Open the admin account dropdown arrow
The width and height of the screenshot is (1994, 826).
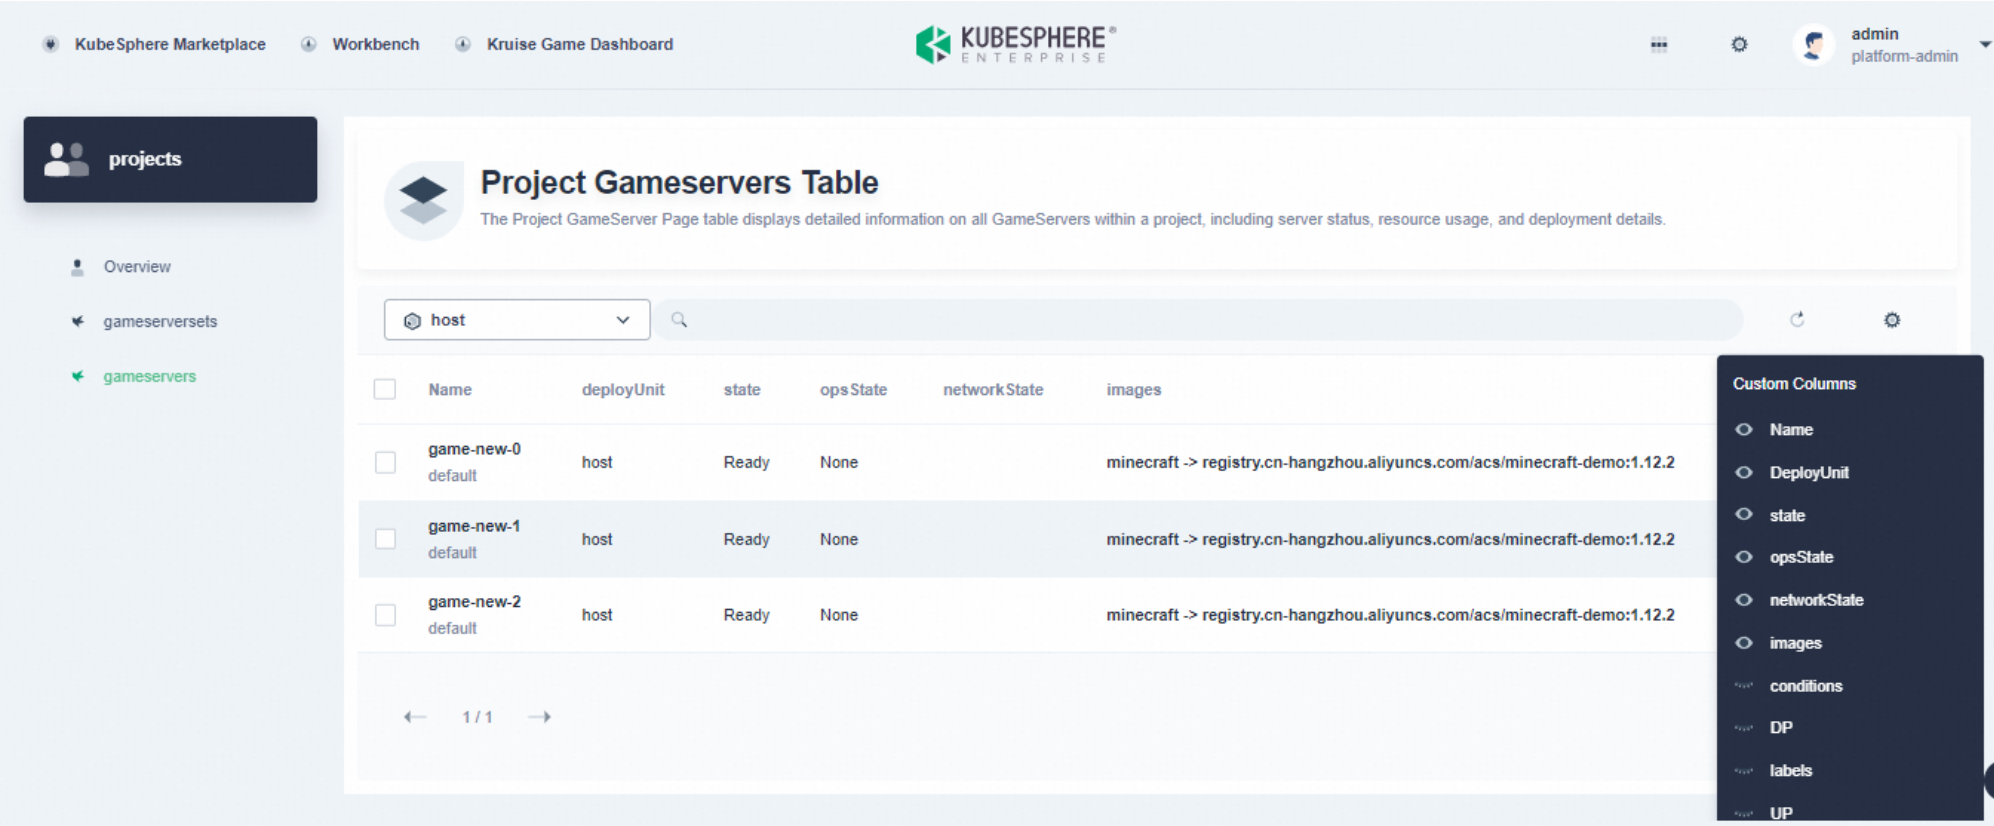pos(1984,44)
